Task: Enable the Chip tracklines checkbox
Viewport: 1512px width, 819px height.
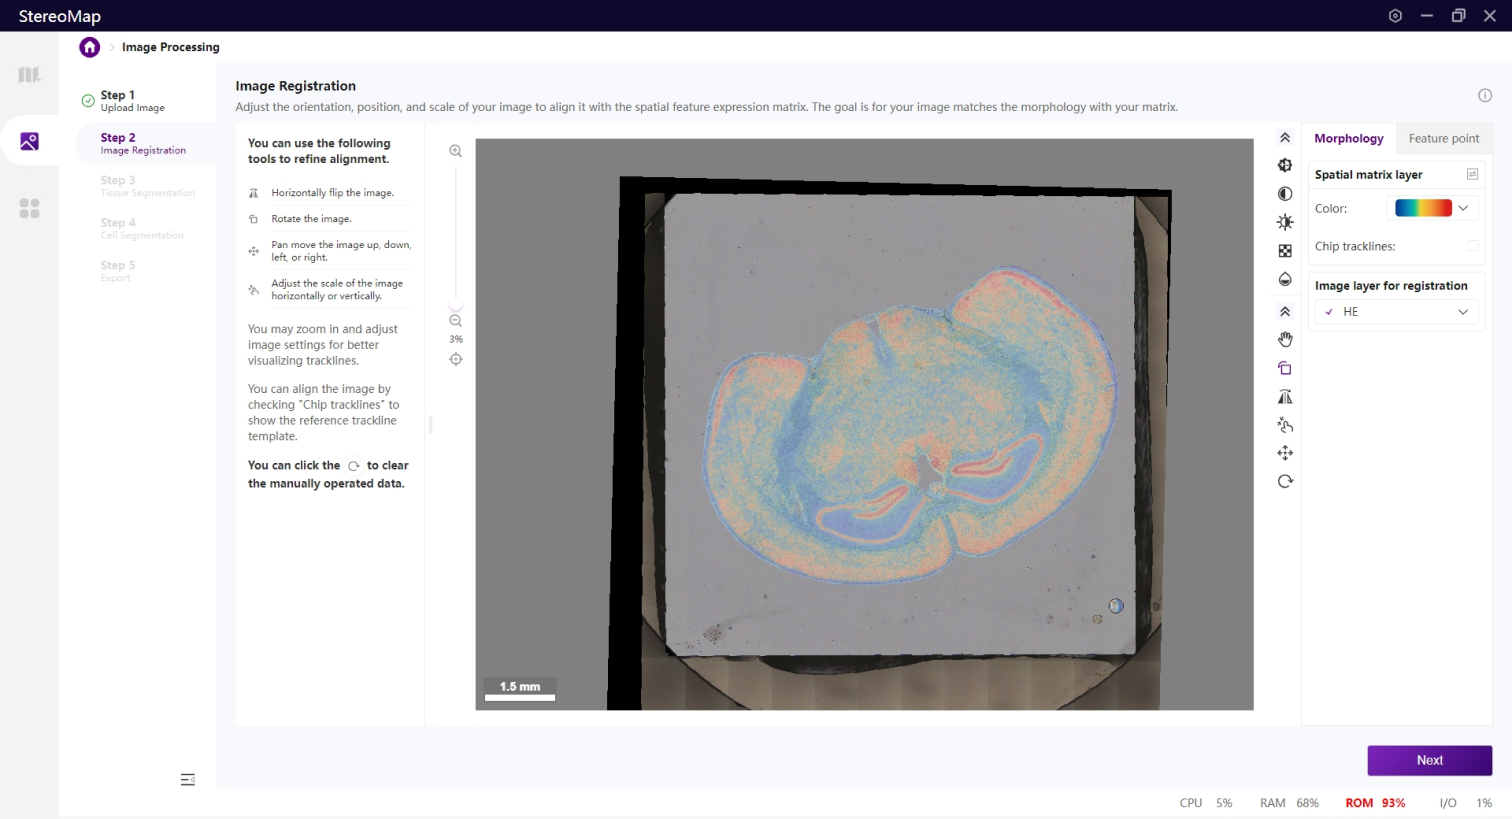Action: click(1472, 246)
